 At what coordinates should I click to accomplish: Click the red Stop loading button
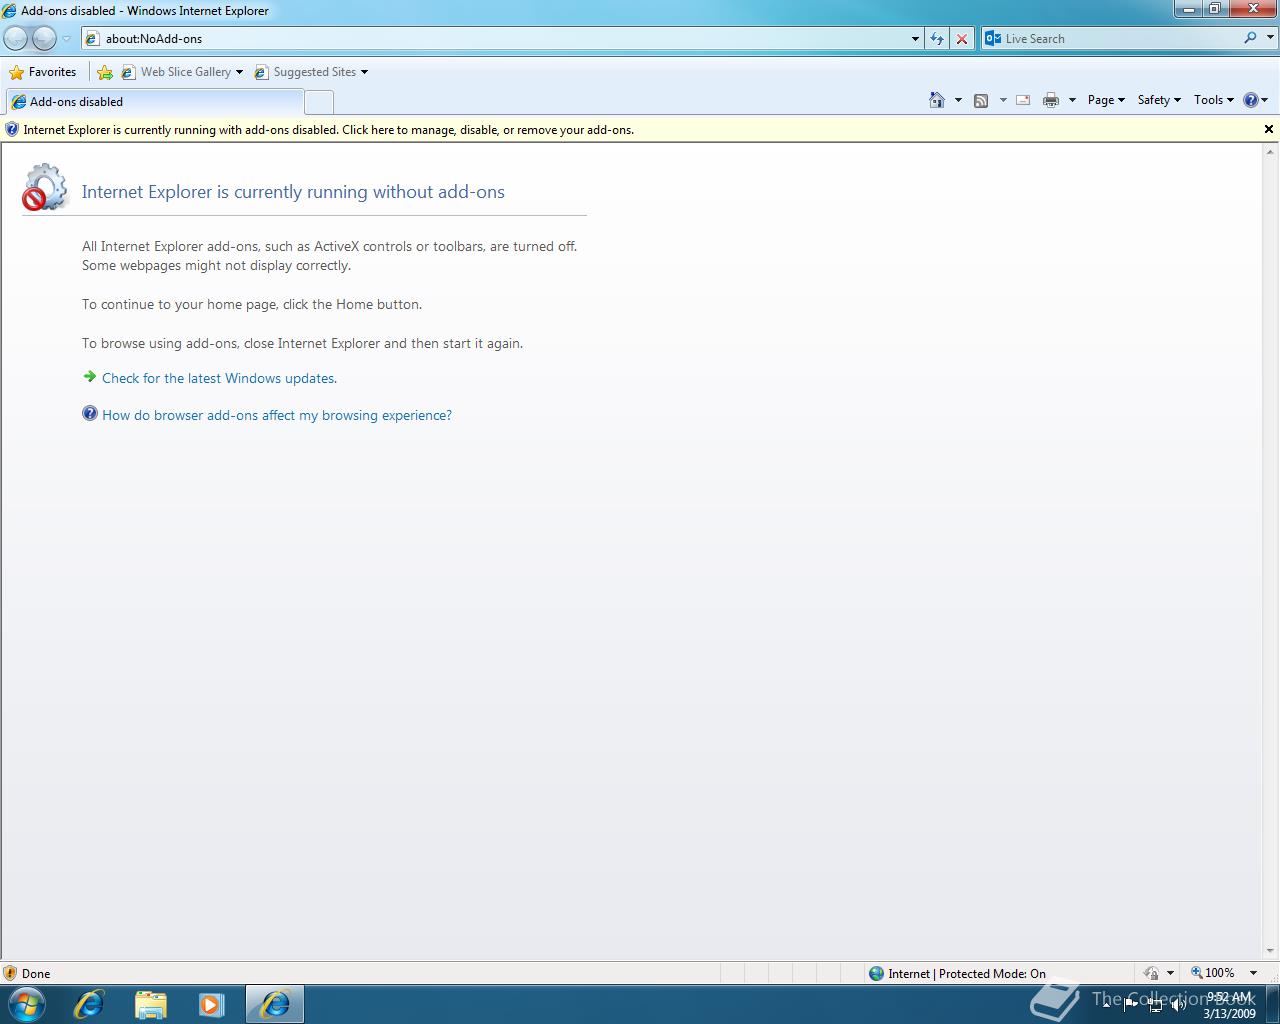[x=962, y=39]
